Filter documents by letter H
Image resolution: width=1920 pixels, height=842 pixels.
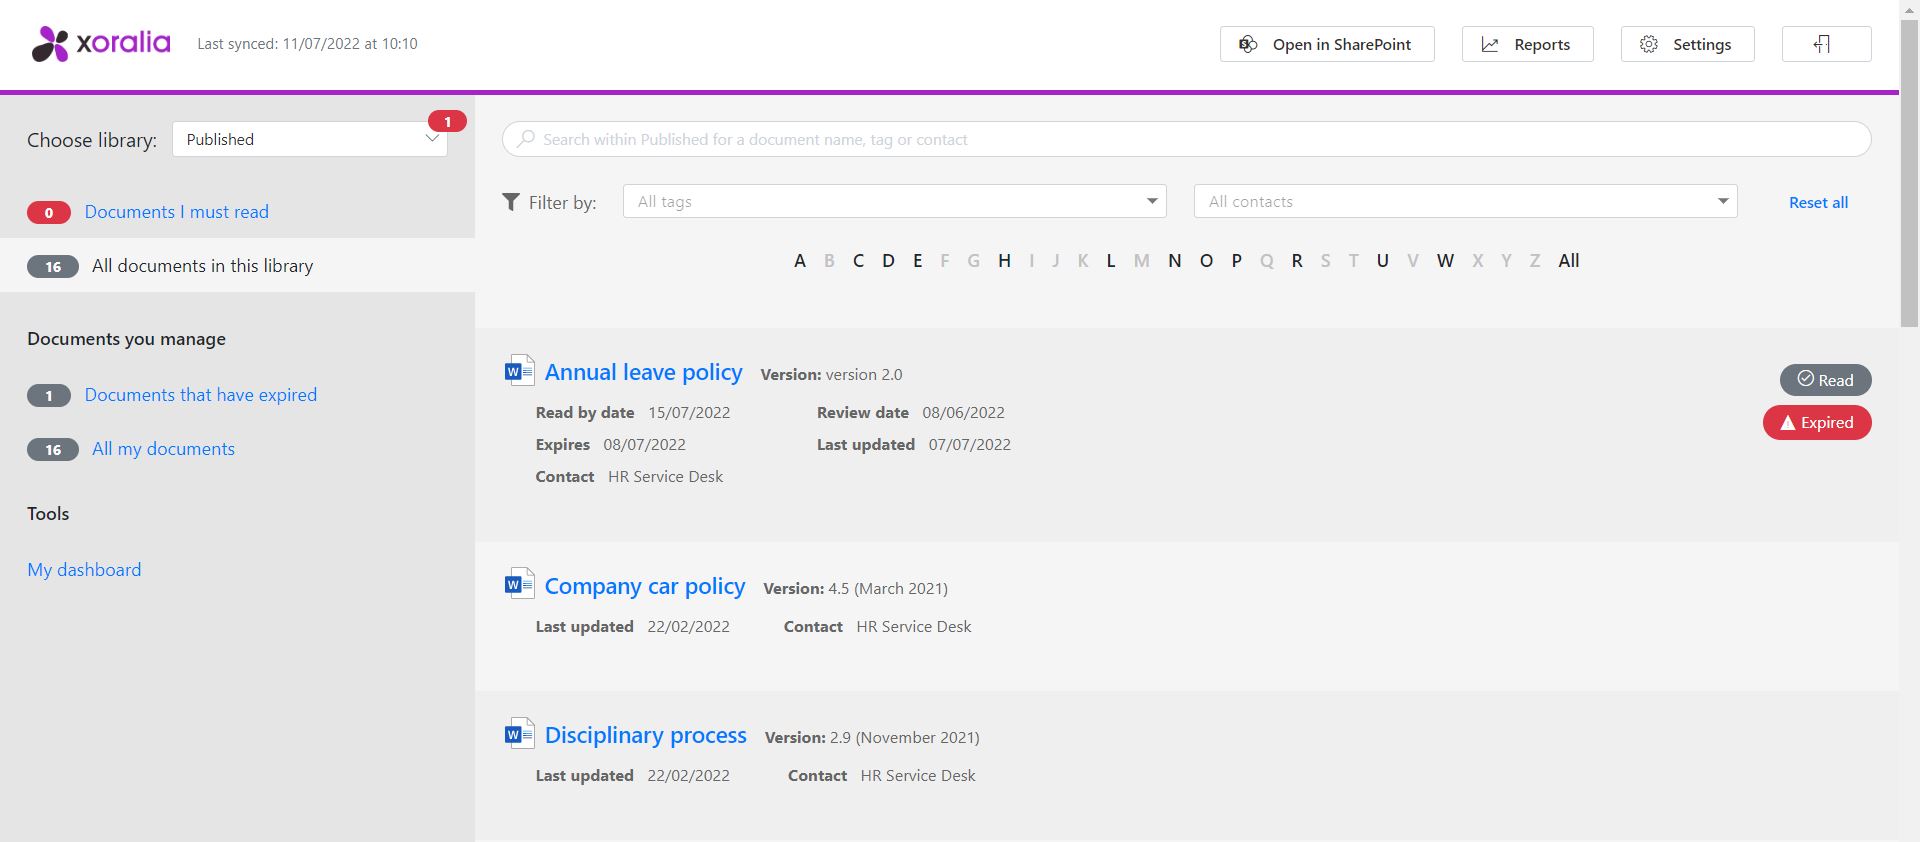[x=1004, y=261]
